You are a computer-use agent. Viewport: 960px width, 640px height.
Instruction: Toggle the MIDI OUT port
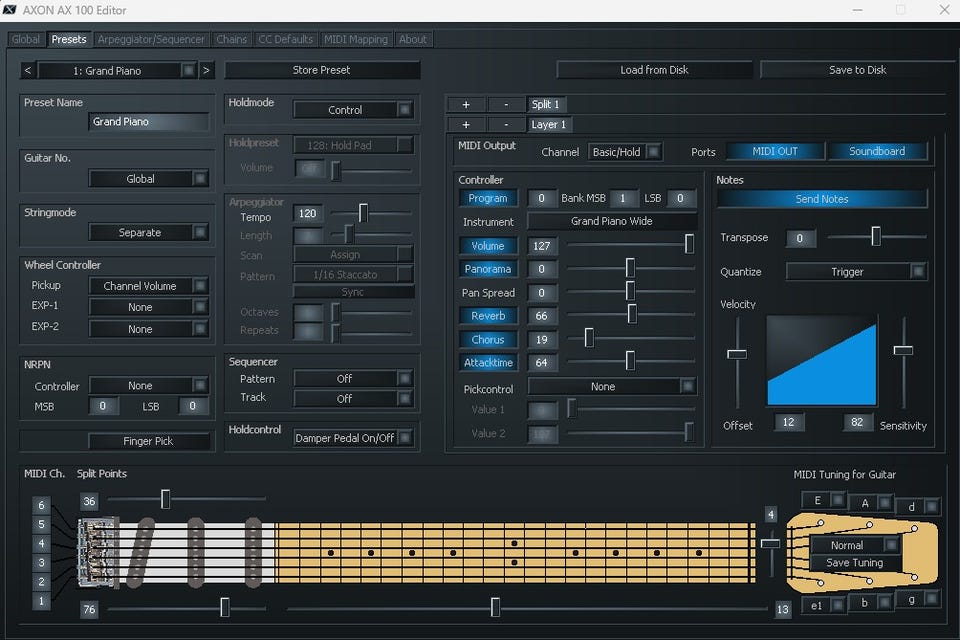[x=775, y=151]
